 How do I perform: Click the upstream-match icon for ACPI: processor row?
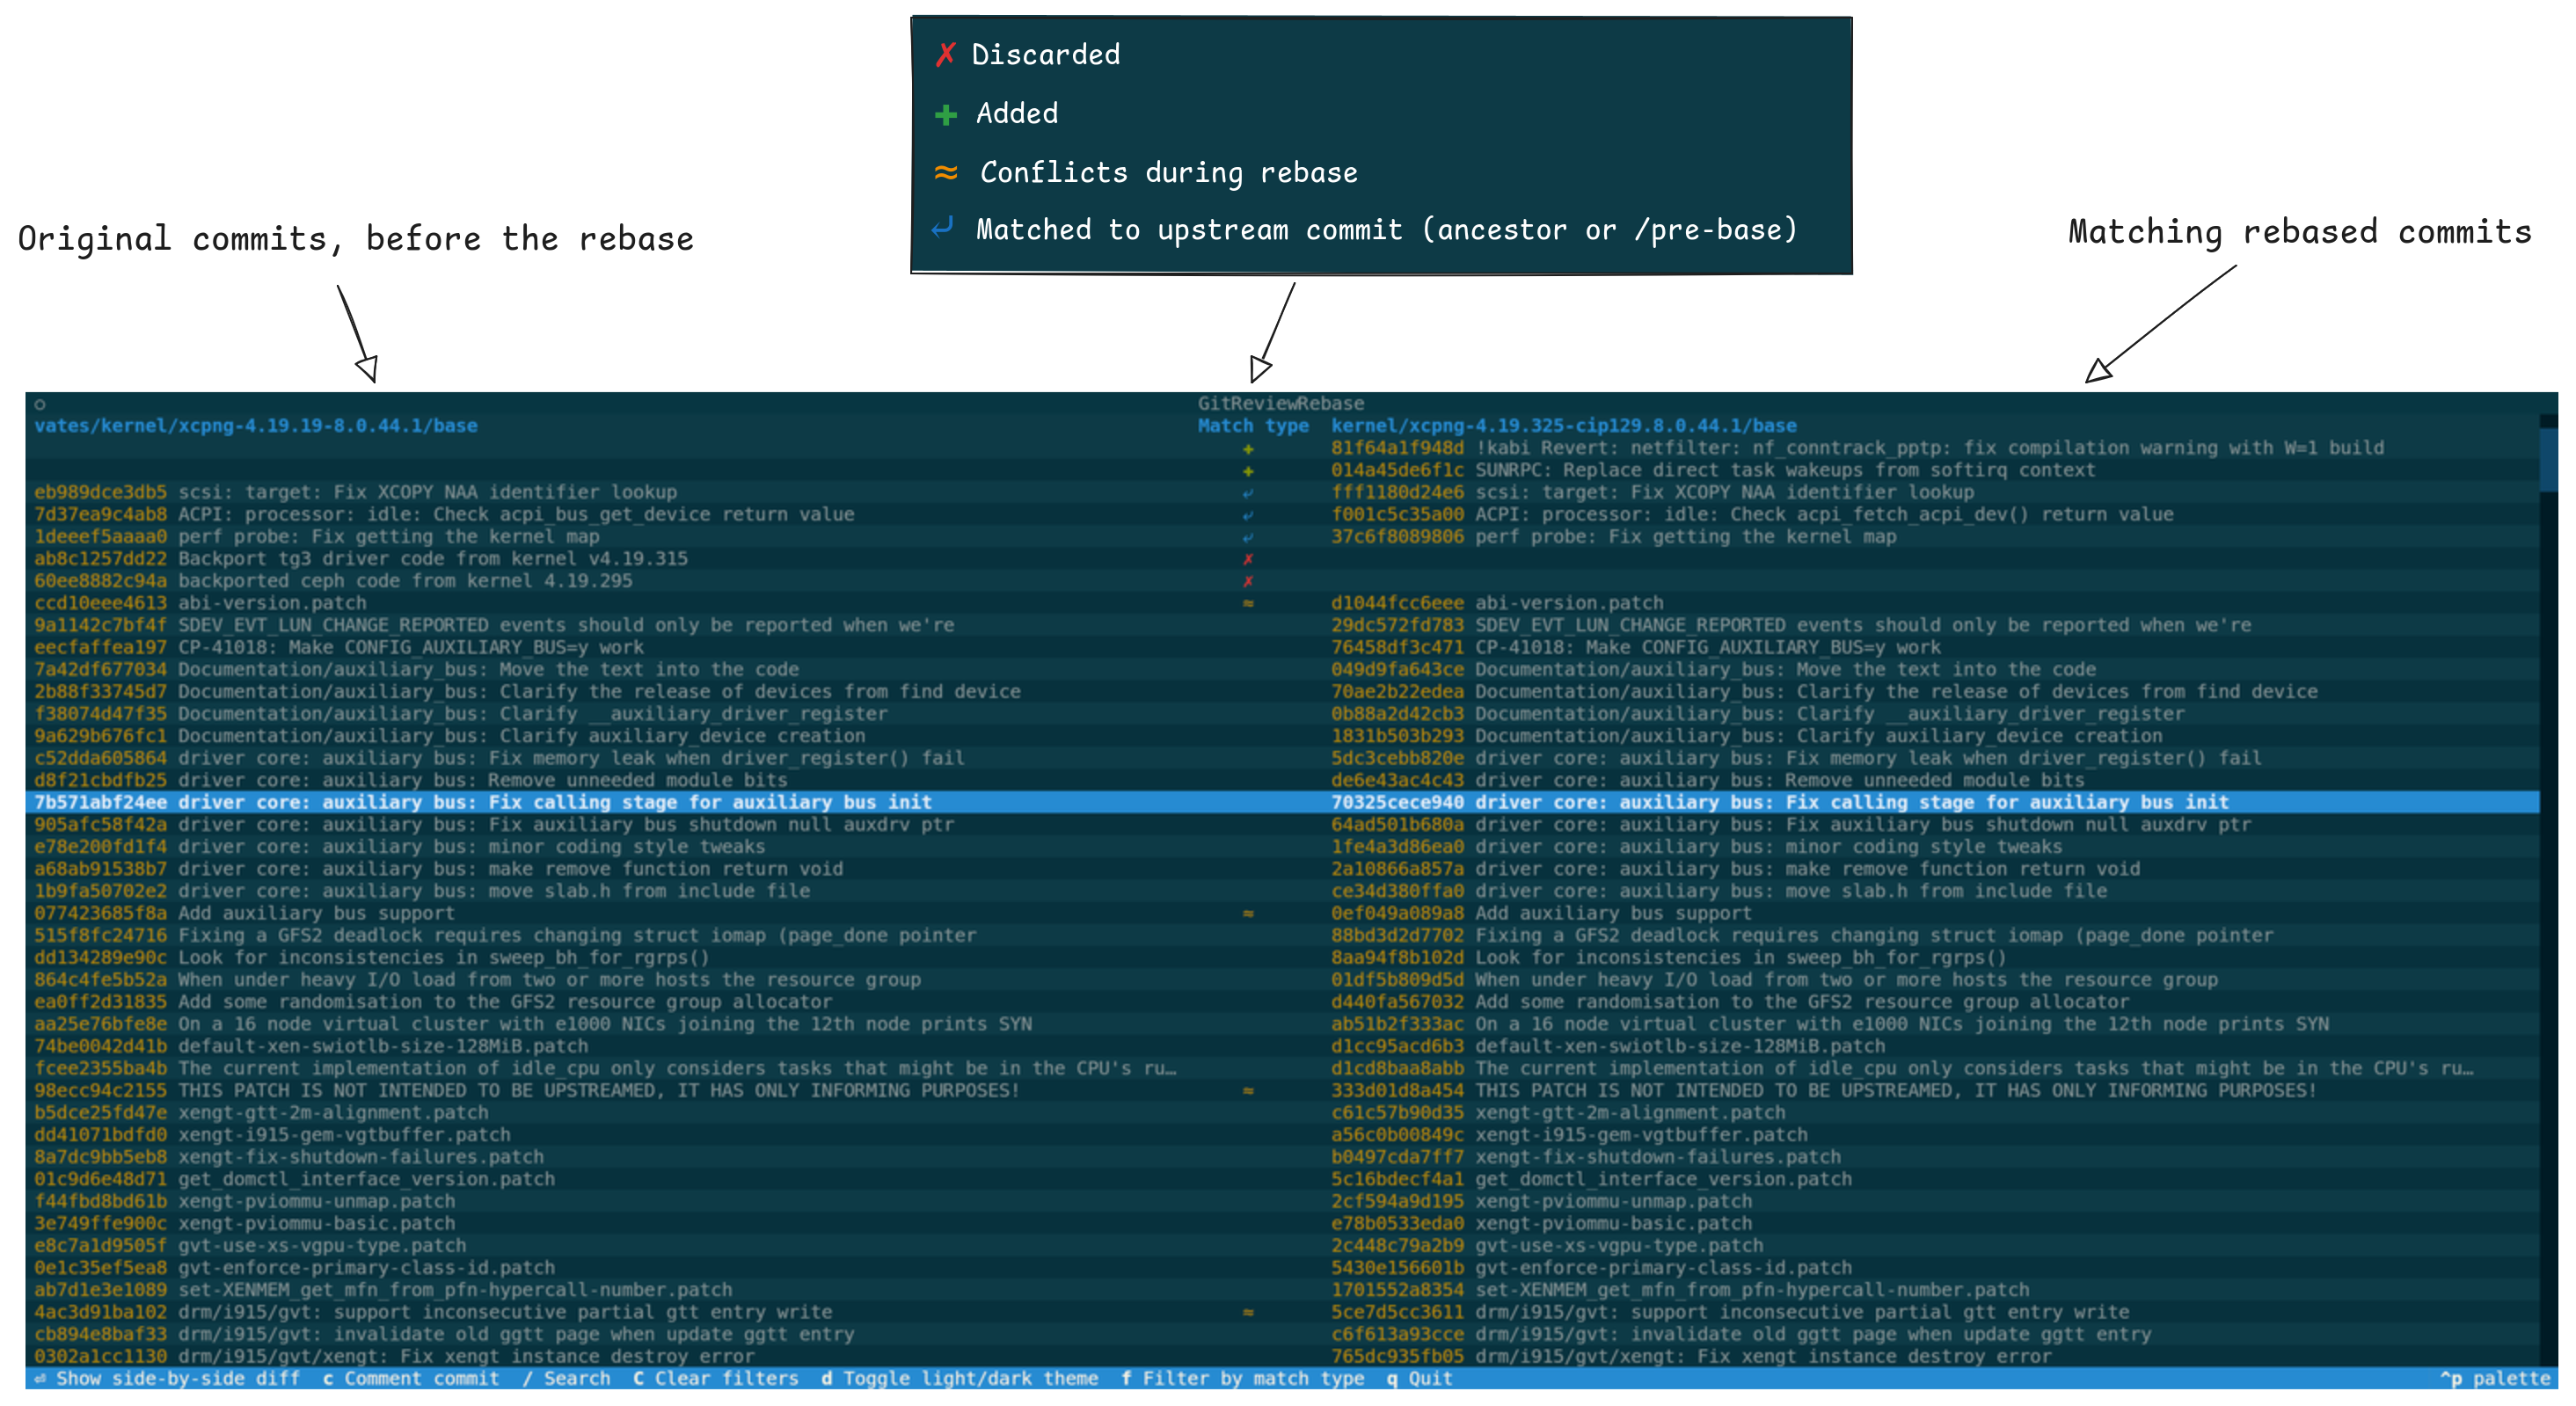[1248, 515]
